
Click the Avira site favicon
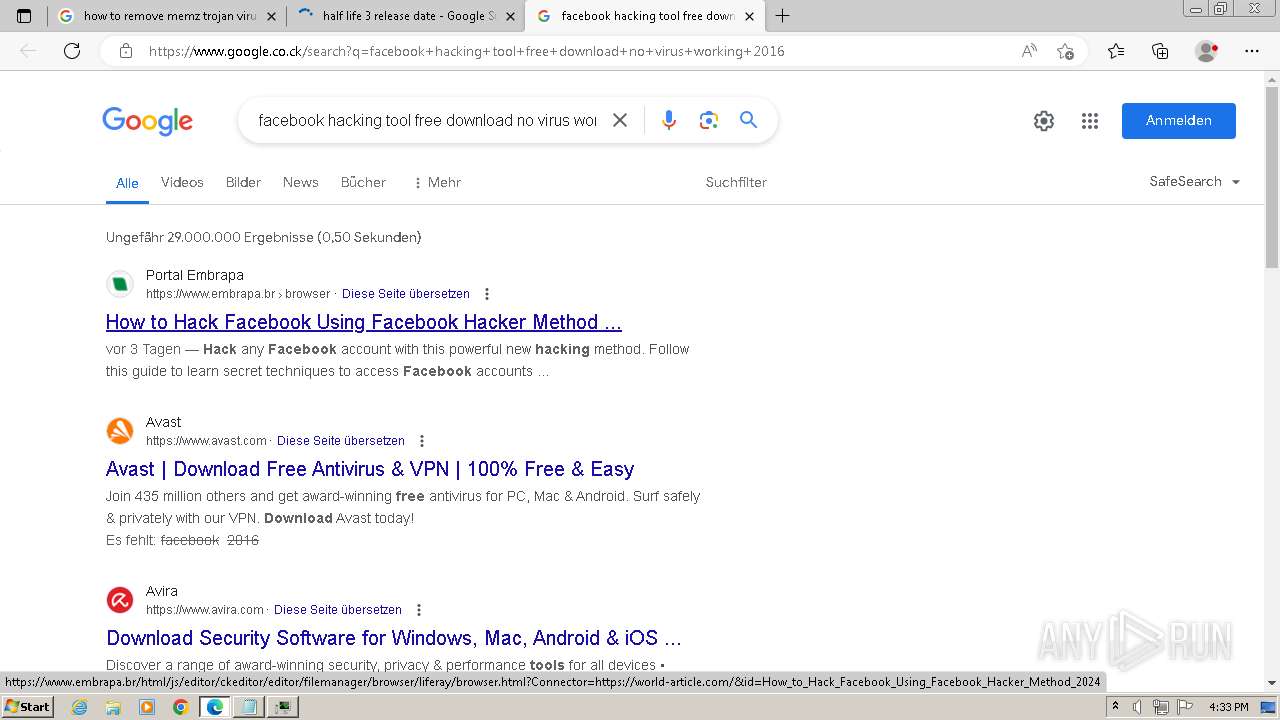(x=120, y=600)
